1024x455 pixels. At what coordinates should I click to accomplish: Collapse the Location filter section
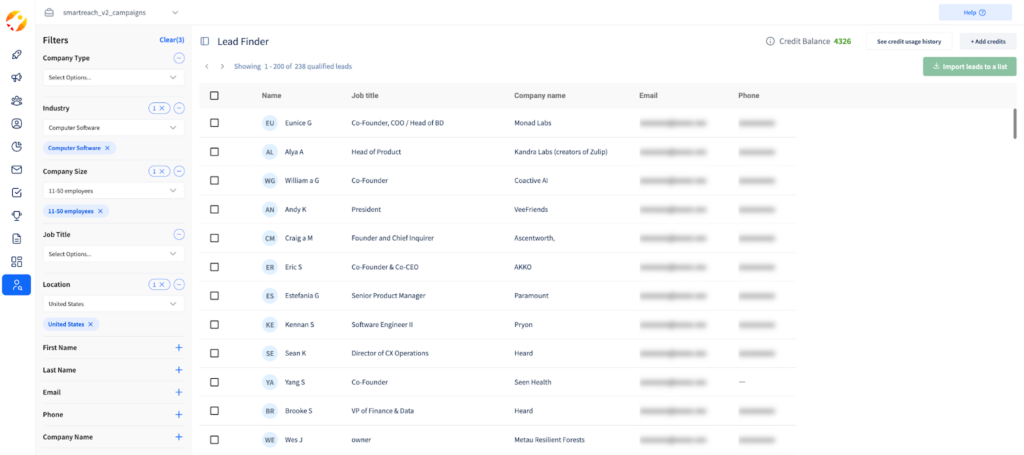click(x=179, y=285)
